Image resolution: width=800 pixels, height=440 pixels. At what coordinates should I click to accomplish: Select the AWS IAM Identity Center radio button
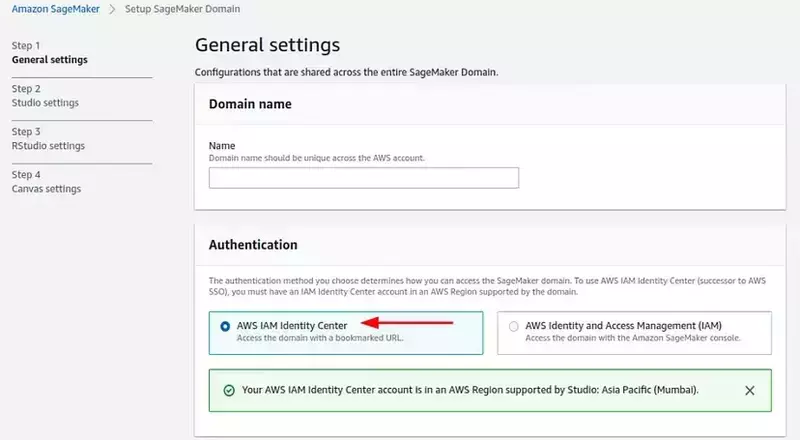tap(224, 326)
